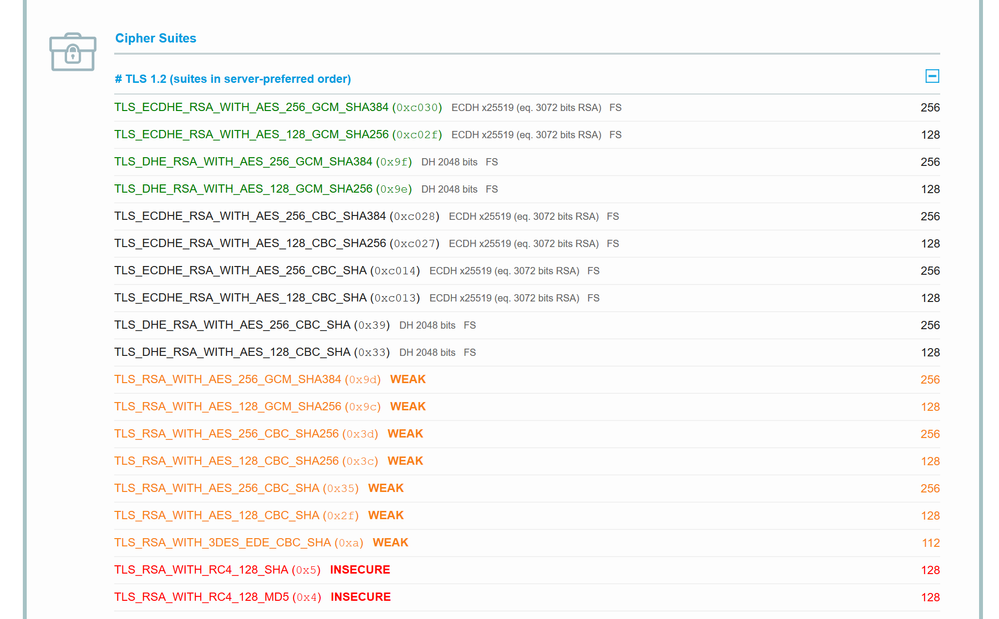999x619 pixels.
Task: Click TLS_DHE_RSA_WITH_AES_128_GCM_SHA256 cipher entry
Action: [x=243, y=189]
